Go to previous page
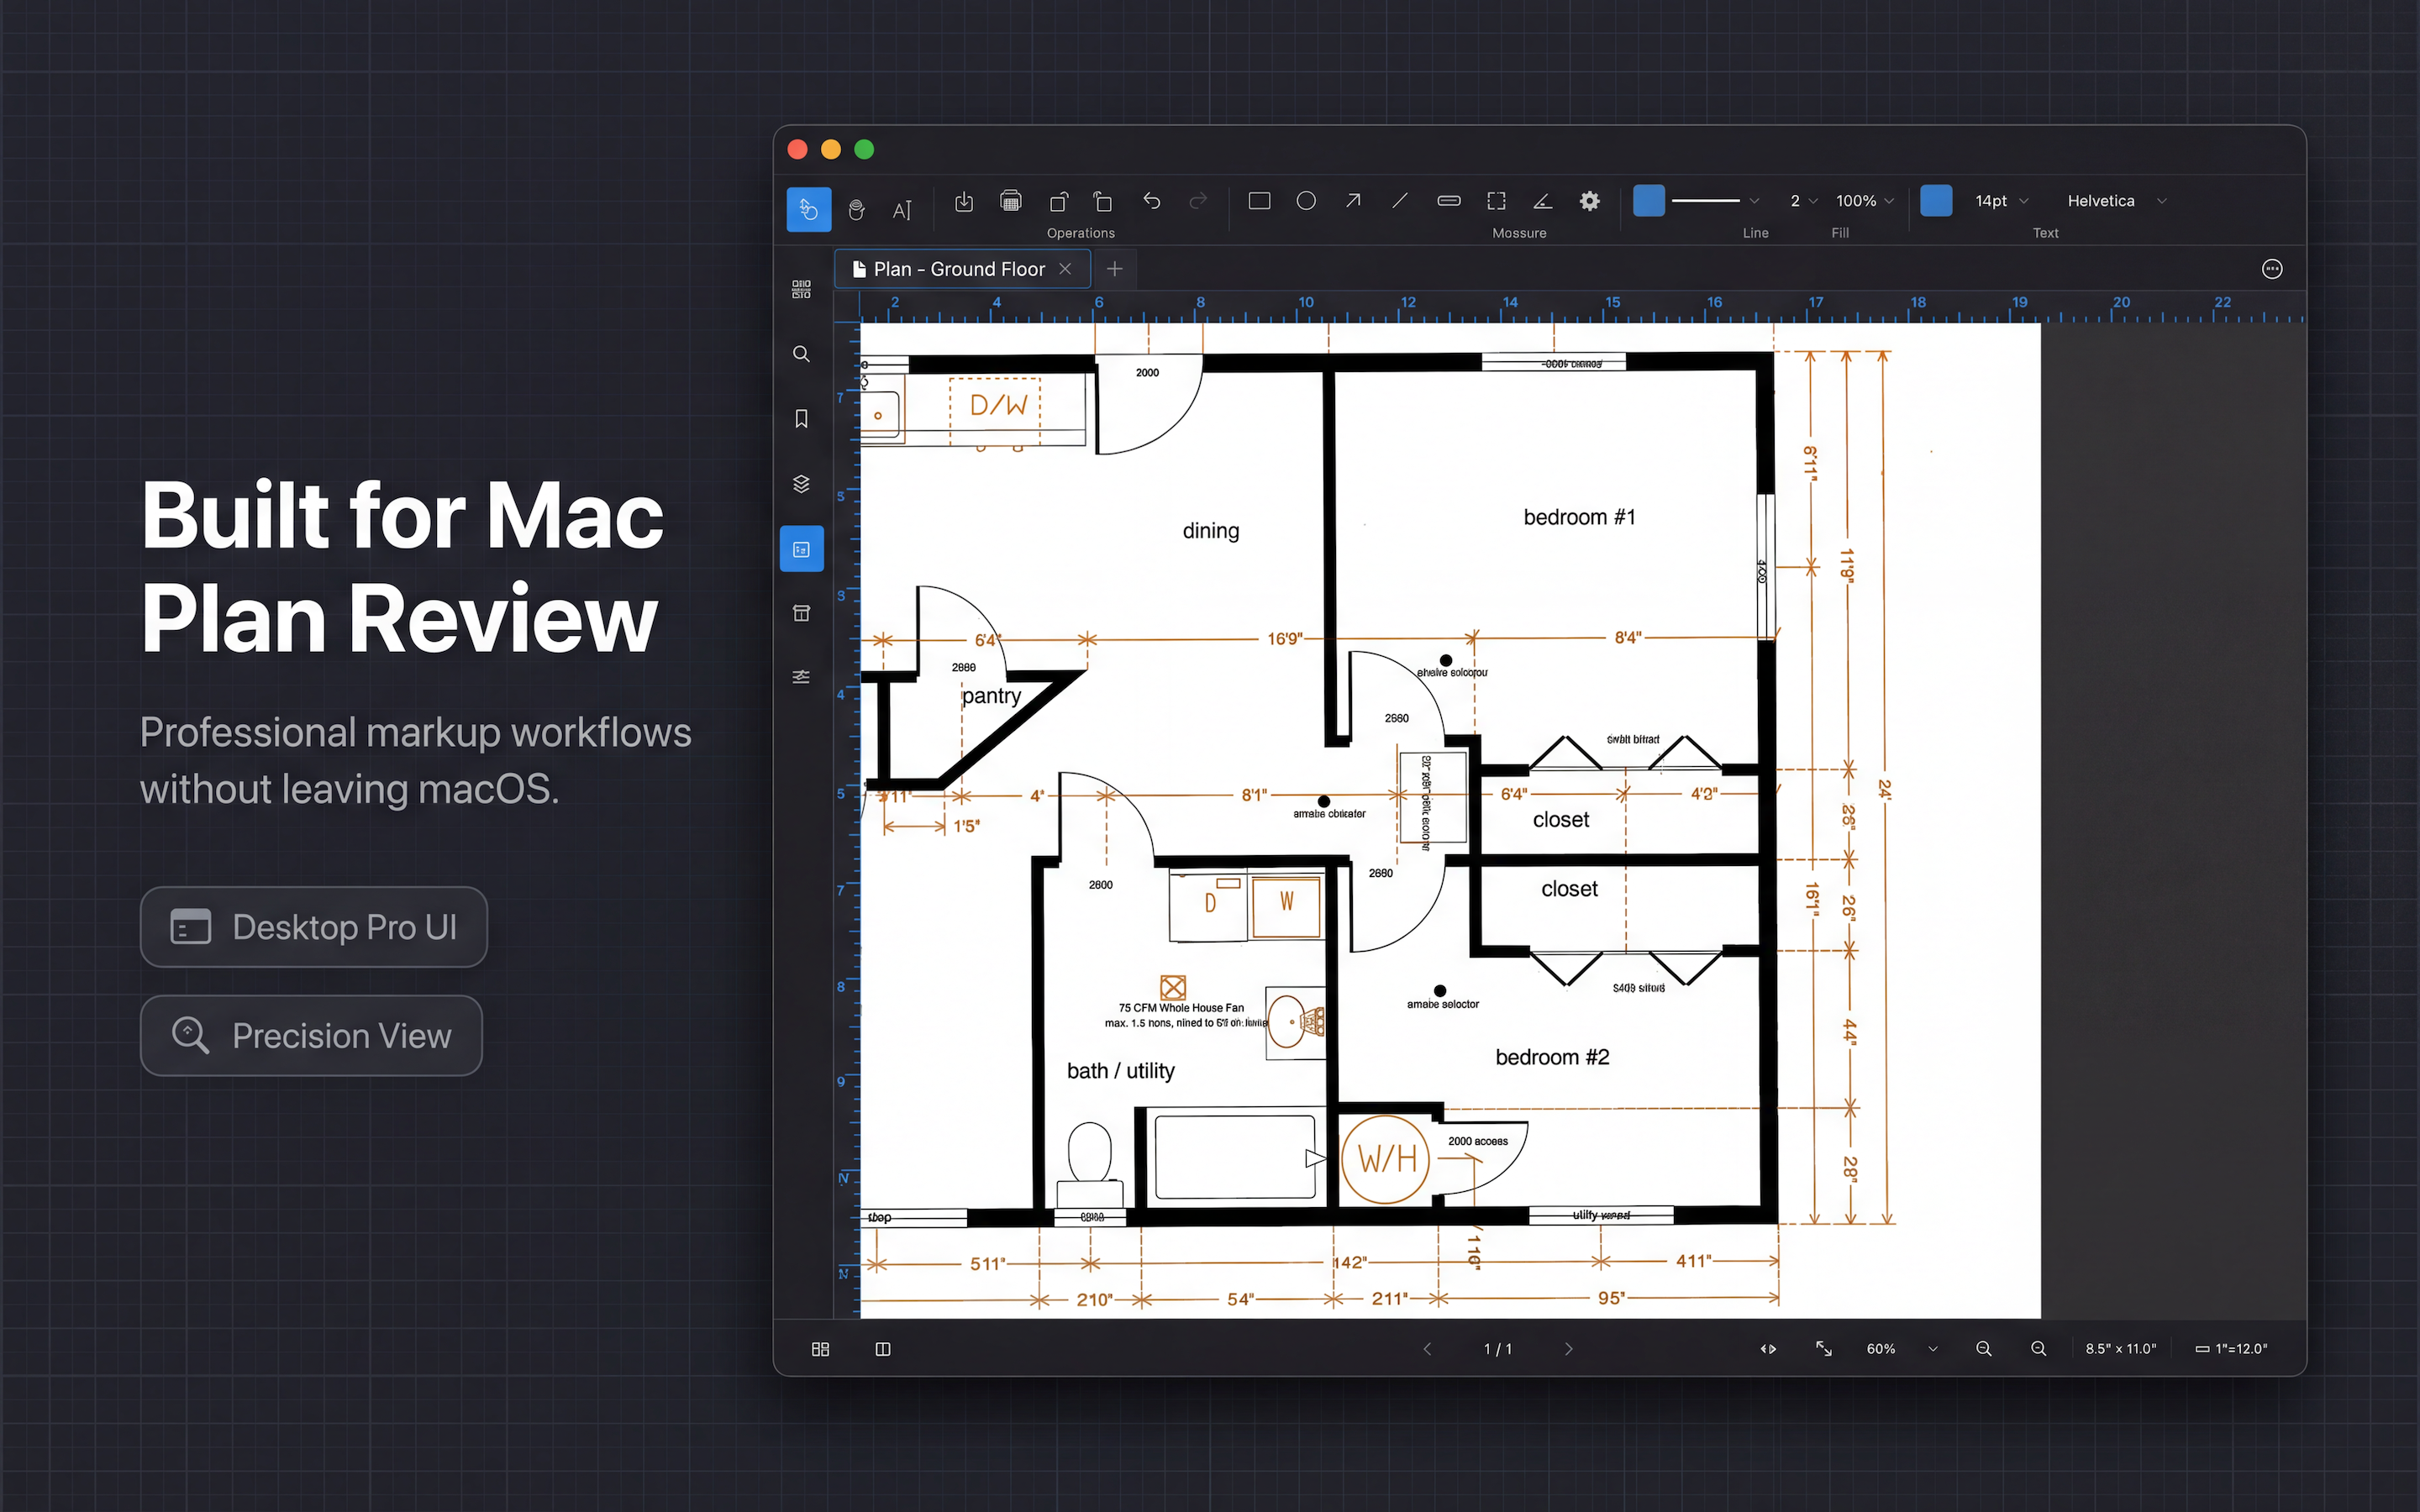 coord(1427,1349)
